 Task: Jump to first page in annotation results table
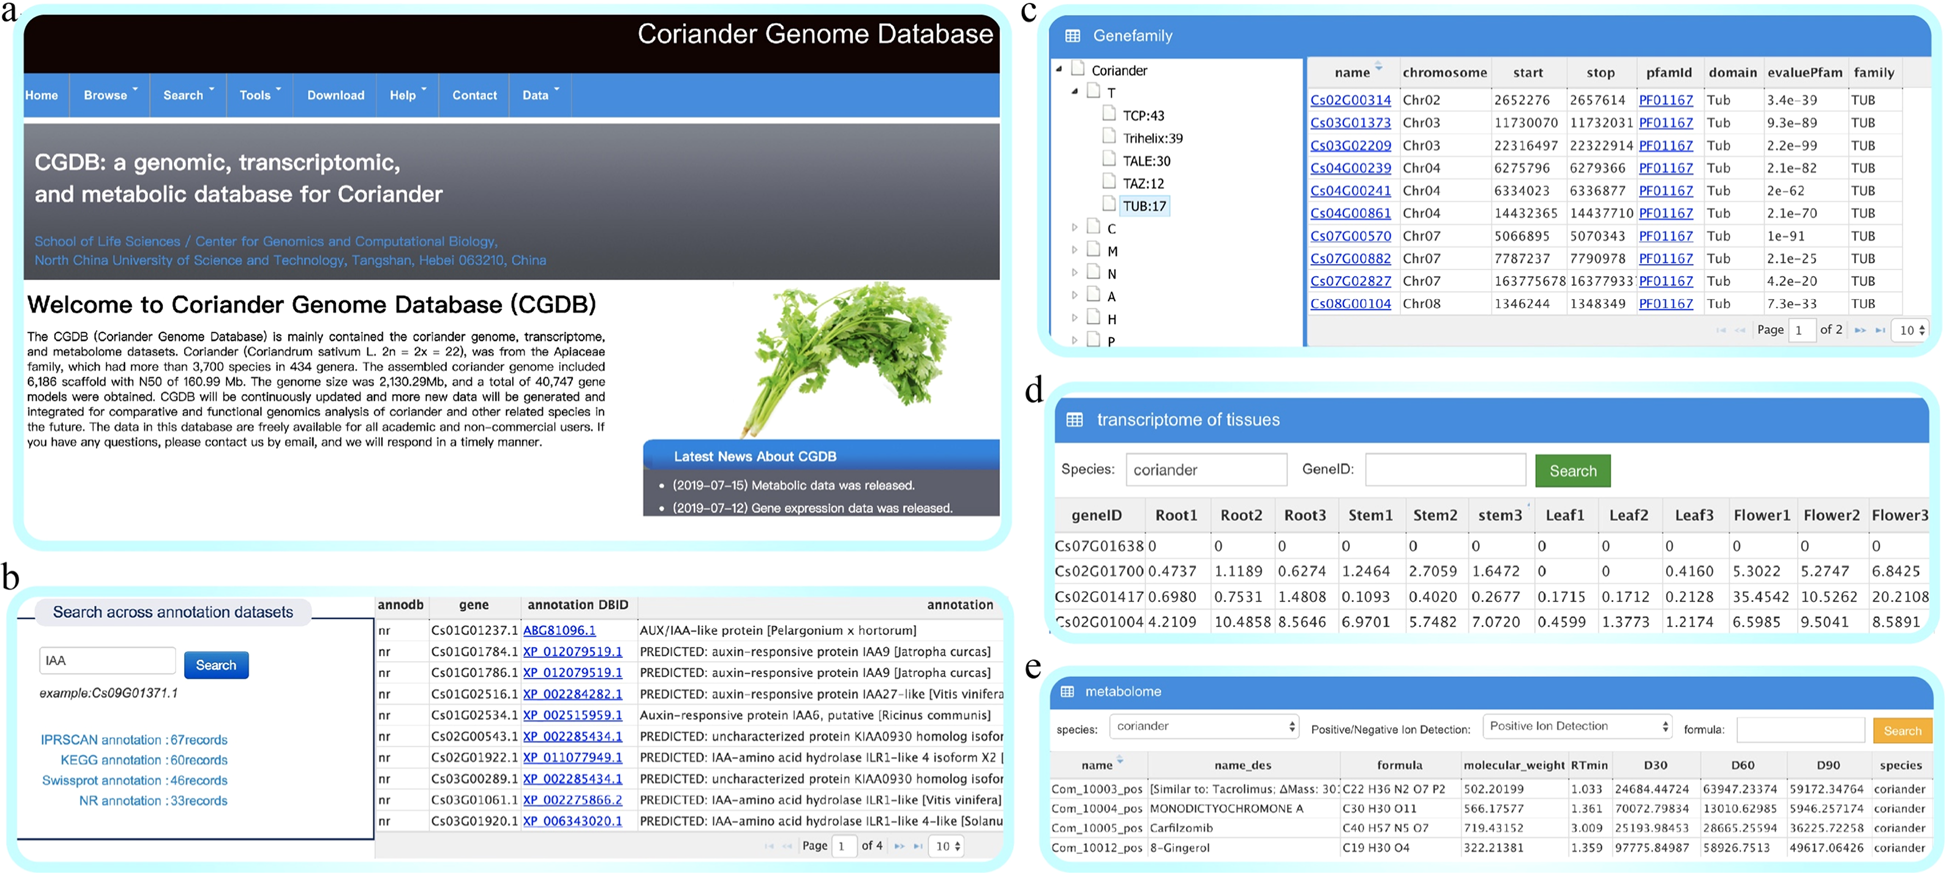click(769, 846)
